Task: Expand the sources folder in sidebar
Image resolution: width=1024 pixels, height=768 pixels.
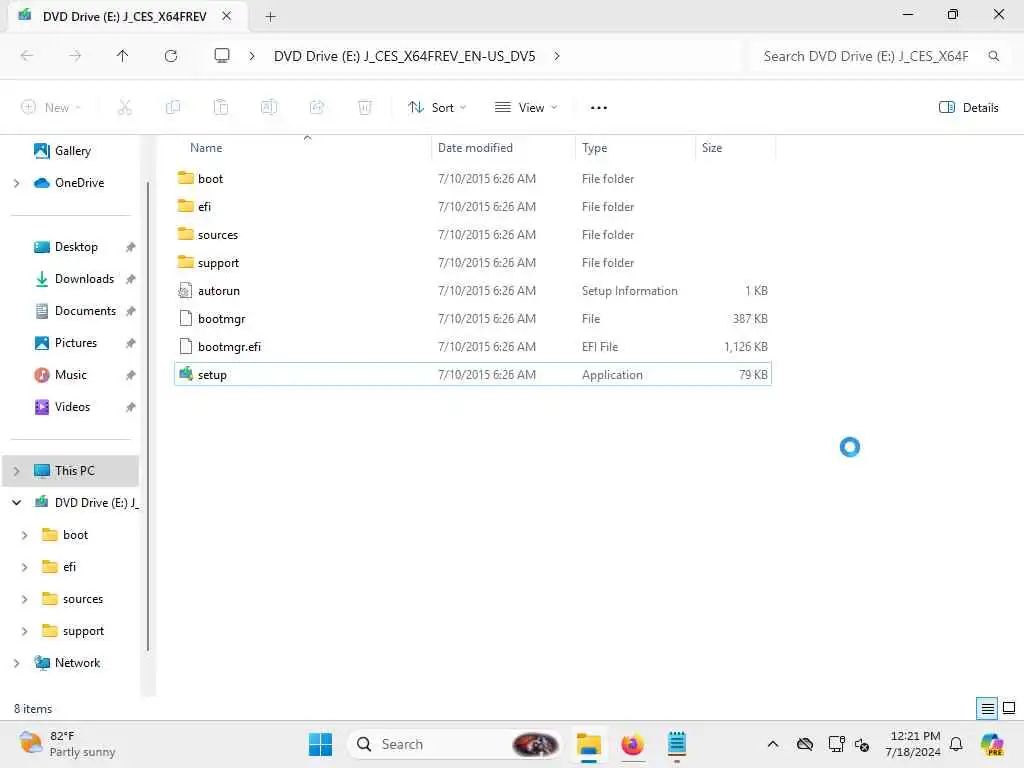Action: 25,599
